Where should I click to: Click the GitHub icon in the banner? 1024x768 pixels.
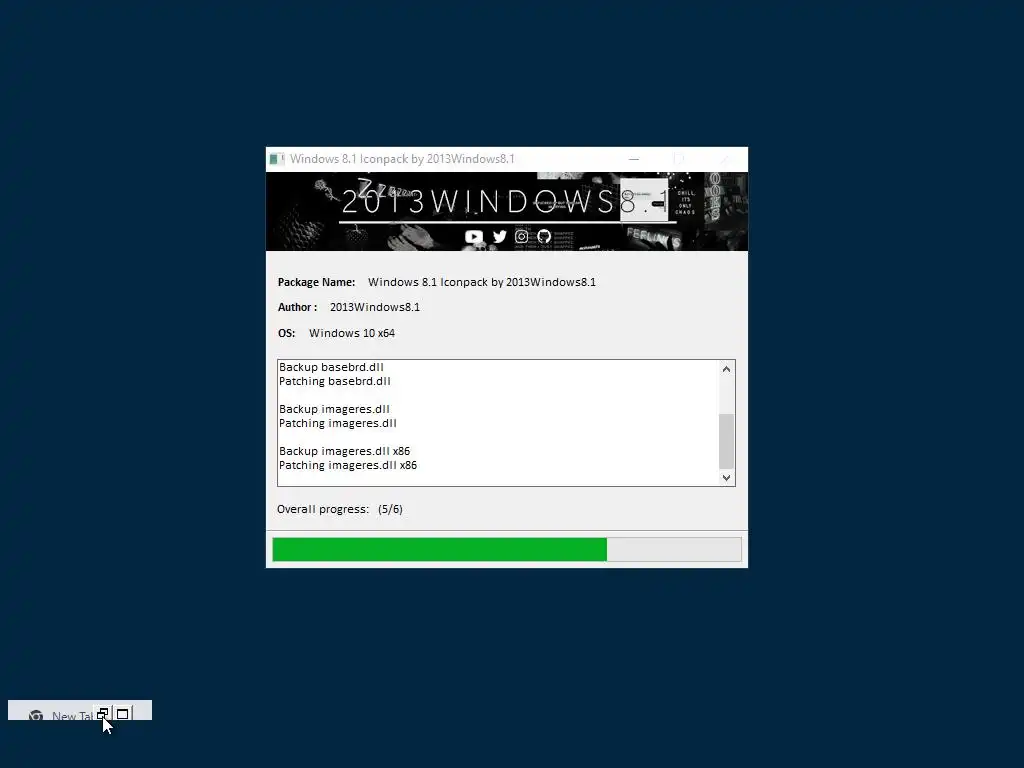[544, 236]
